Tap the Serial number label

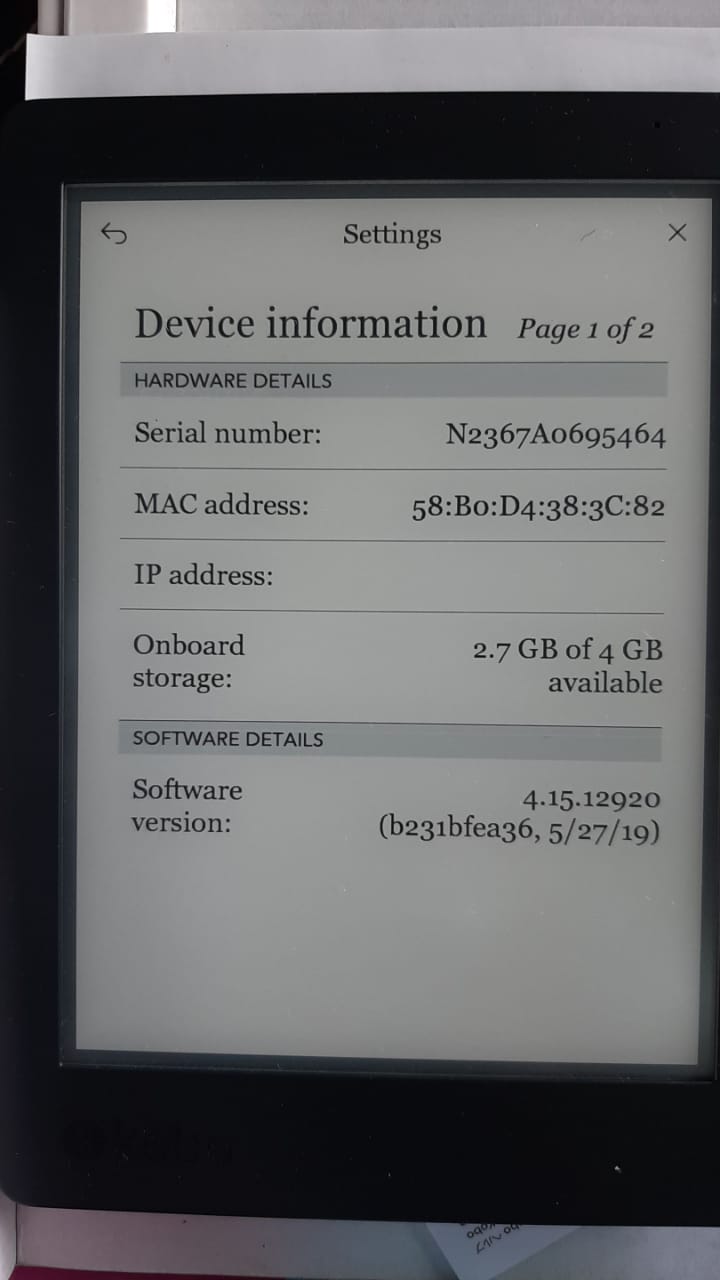pos(228,434)
